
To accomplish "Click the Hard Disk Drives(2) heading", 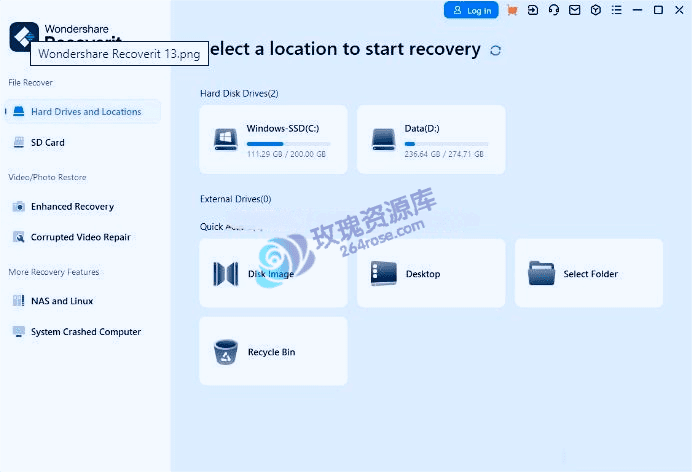I will pyautogui.click(x=239, y=94).
